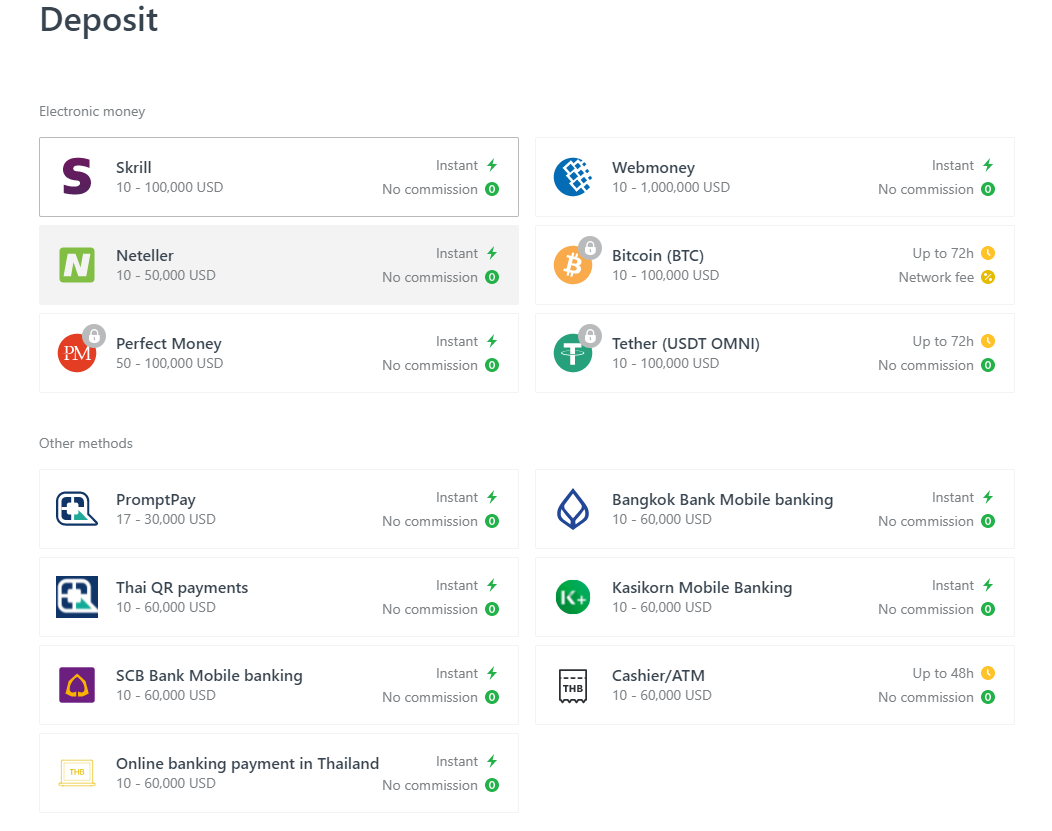The image size is (1052, 831).
Task: Open the Thai QR payments deposit option
Action: pos(182,588)
